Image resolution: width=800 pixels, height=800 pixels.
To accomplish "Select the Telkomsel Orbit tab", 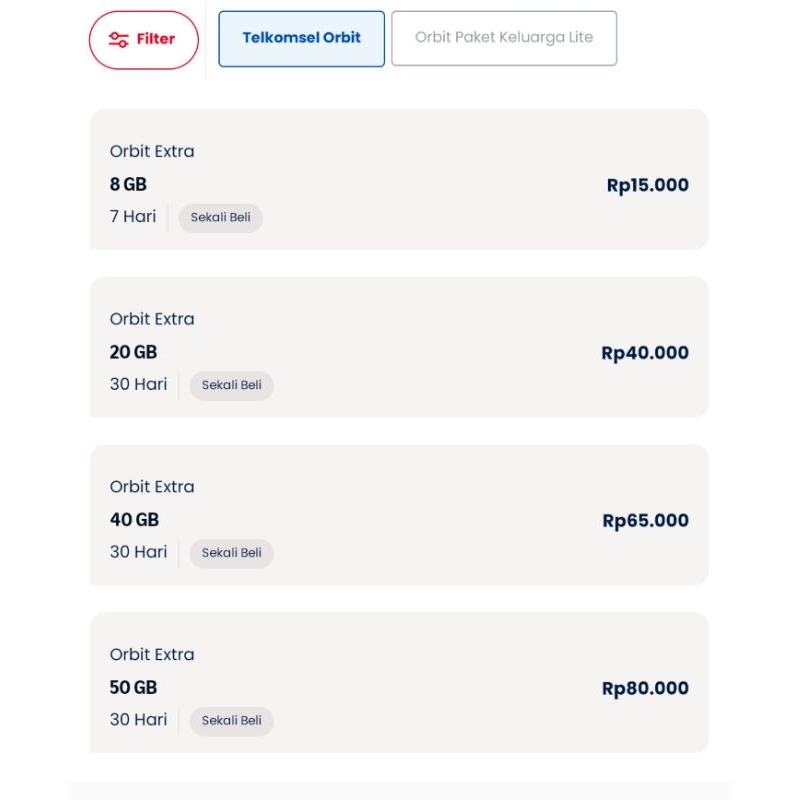I will [x=301, y=39].
